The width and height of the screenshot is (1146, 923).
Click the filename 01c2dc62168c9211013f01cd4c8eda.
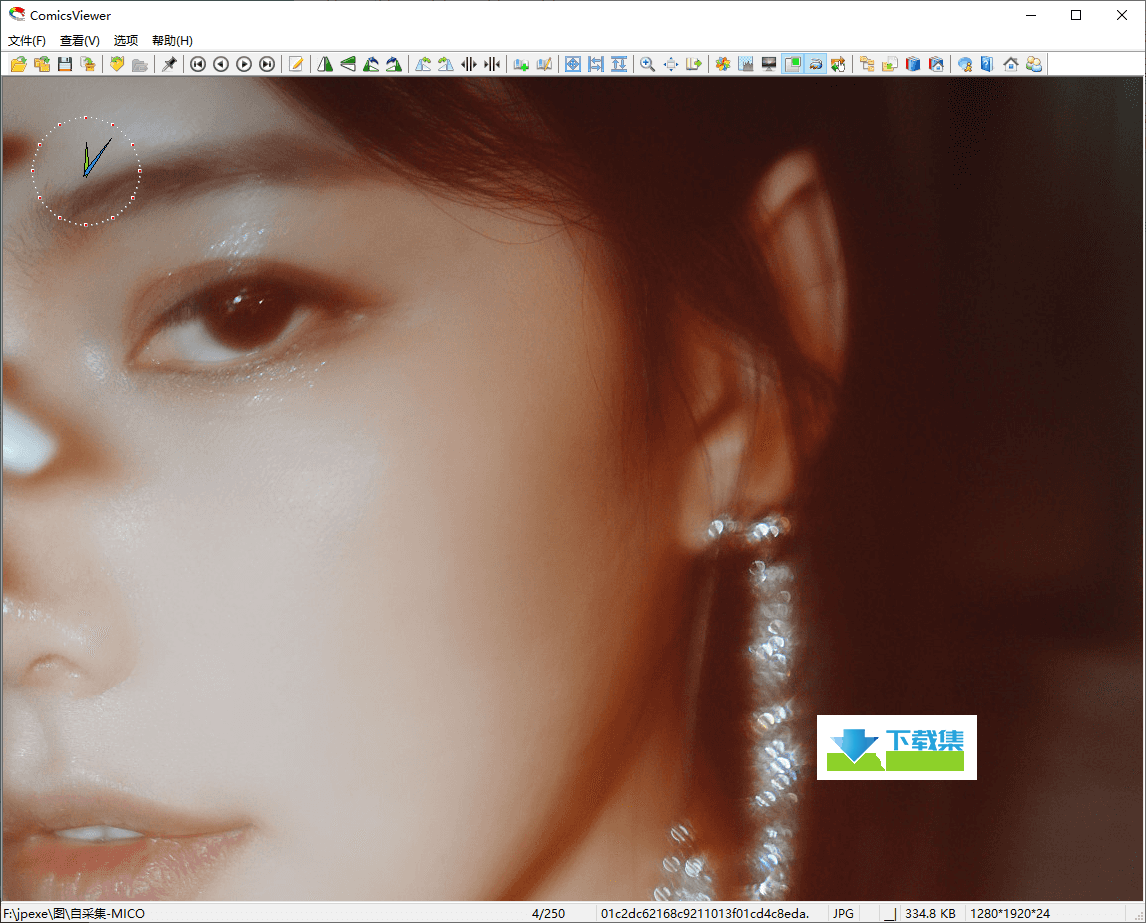(705, 913)
